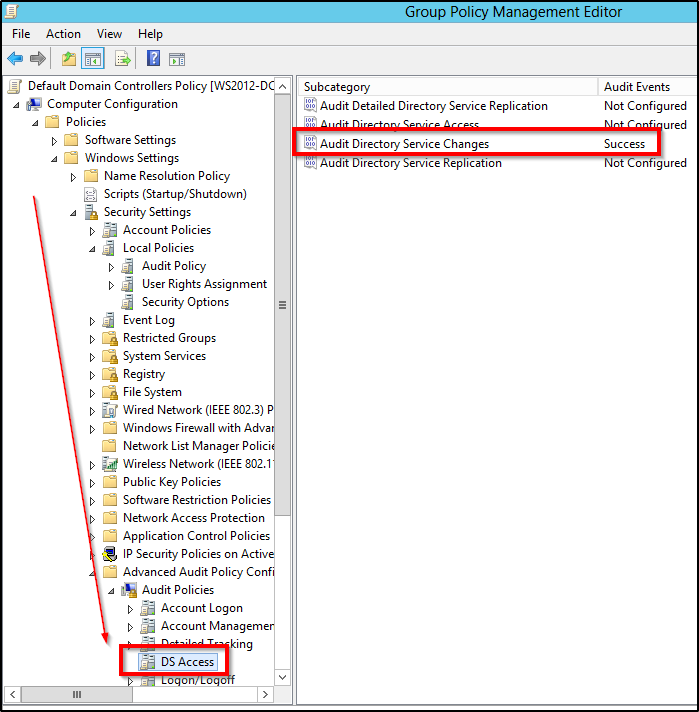699x712 pixels.
Task: Click the Back arrow toolbar button
Action: [x=15, y=59]
